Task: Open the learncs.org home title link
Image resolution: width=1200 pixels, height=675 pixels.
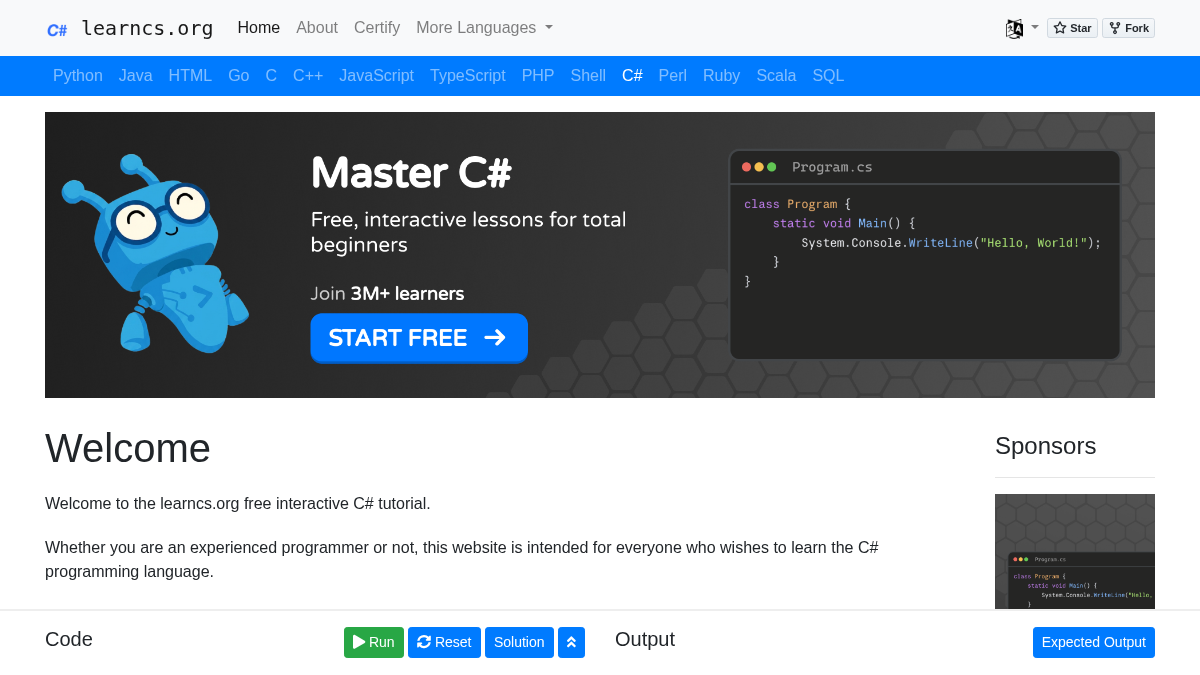Action: point(147,28)
